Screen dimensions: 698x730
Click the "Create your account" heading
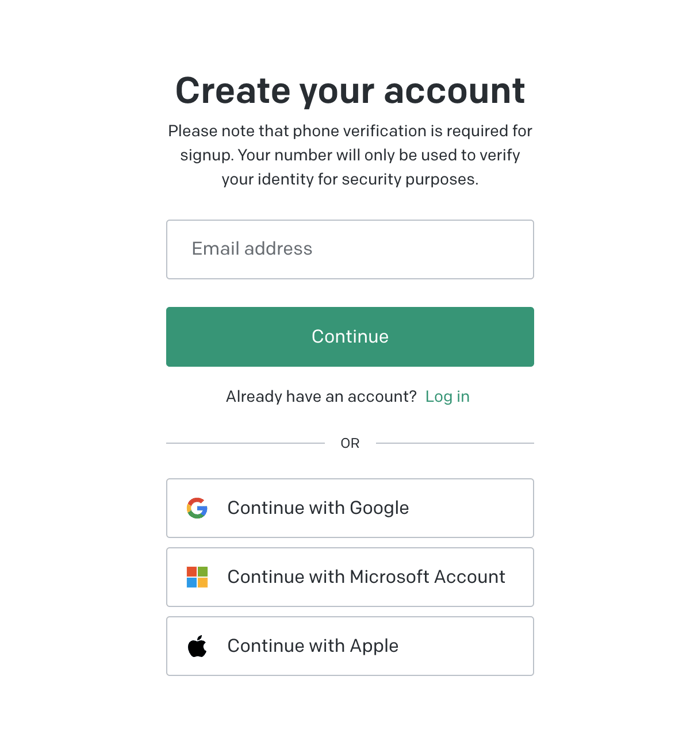[350, 90]
